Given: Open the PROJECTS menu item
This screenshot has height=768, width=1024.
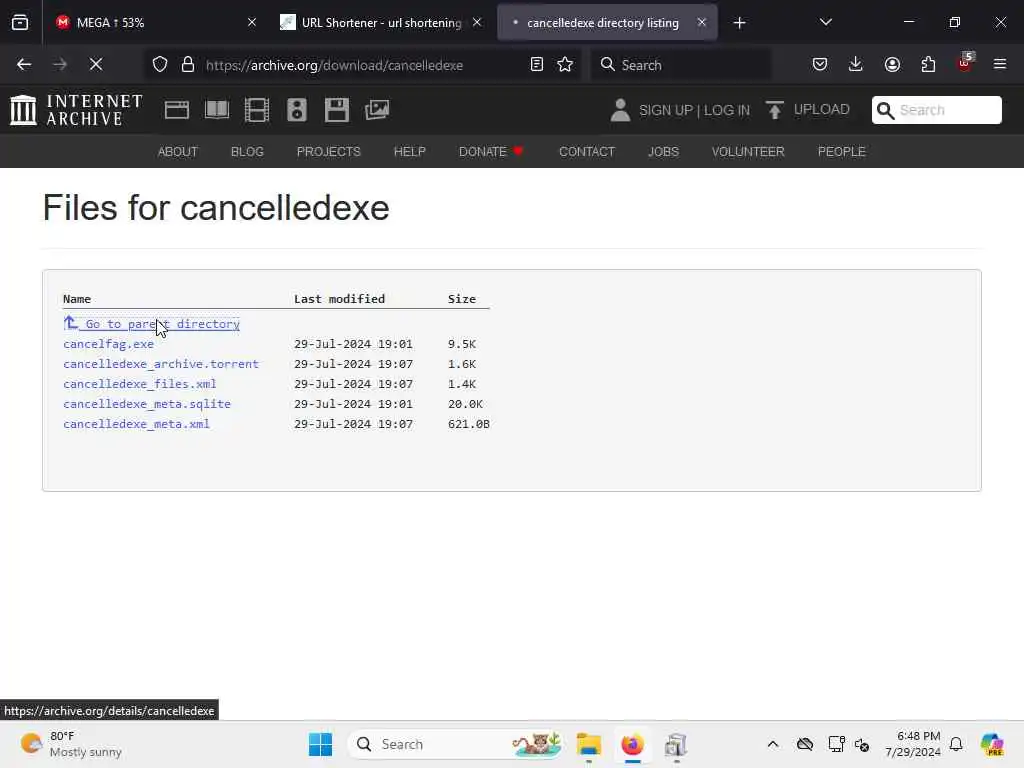Looking at the screenshot, I should [328, 152].
